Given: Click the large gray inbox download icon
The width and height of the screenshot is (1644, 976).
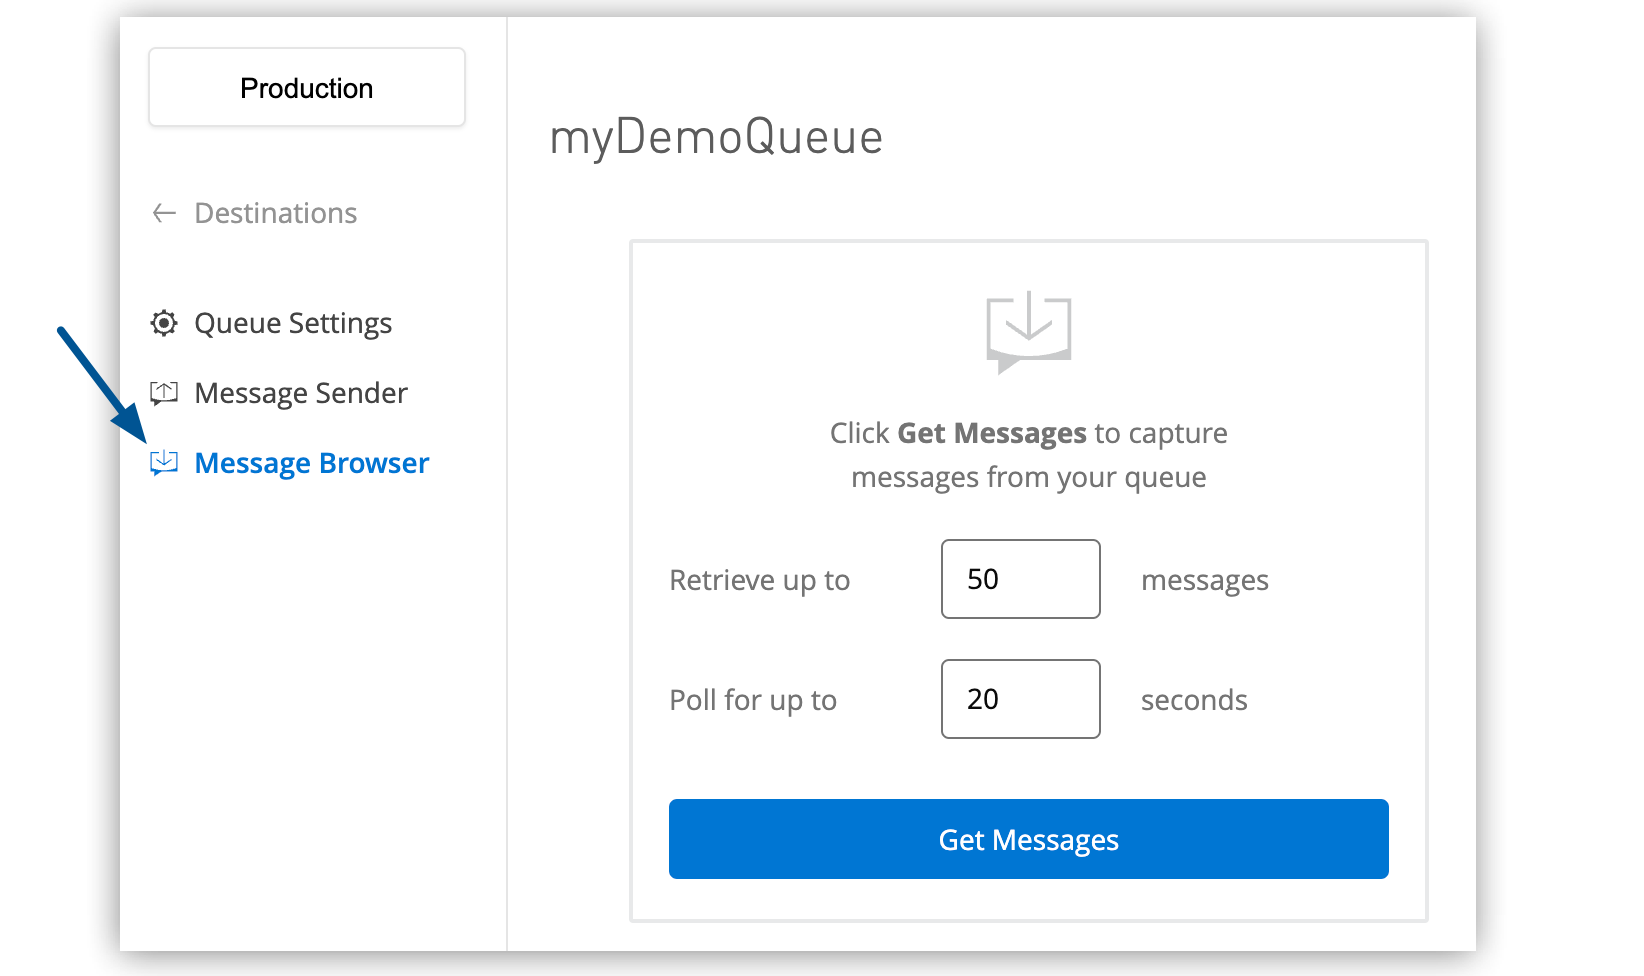Looking at the screenshot, I should (x=1028, y=331).
